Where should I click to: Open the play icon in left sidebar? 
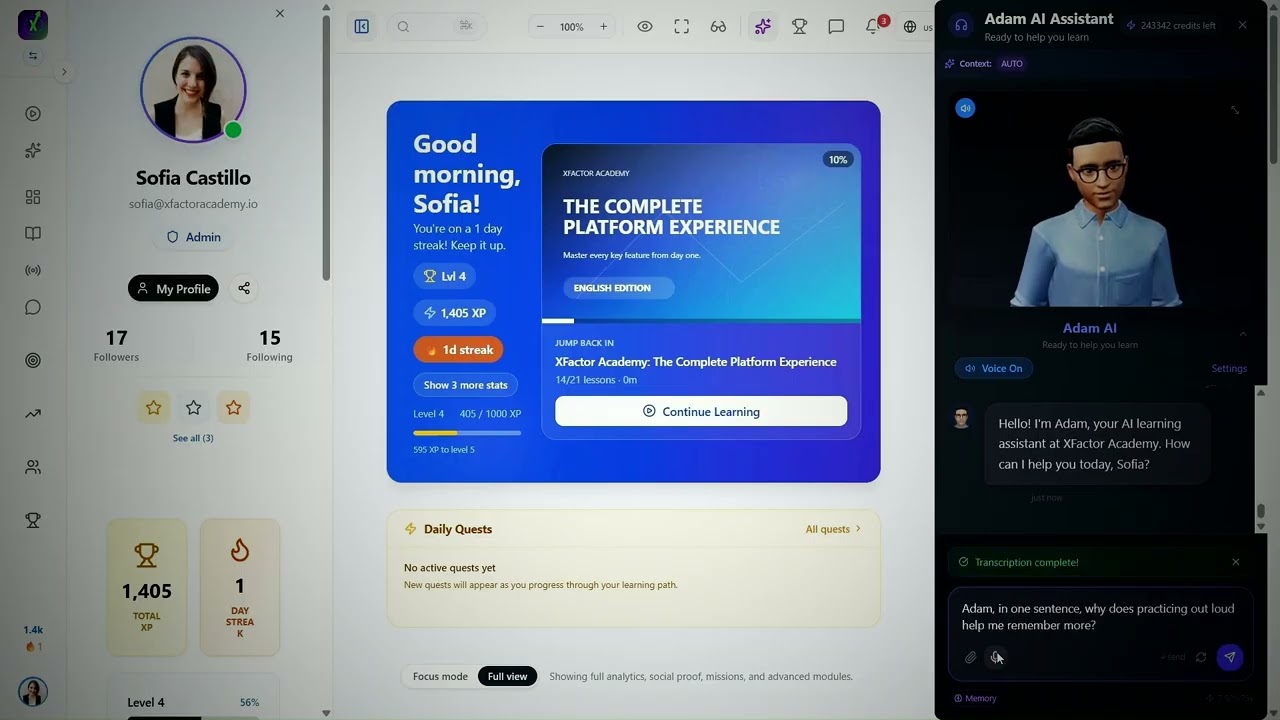click(33, 114)
